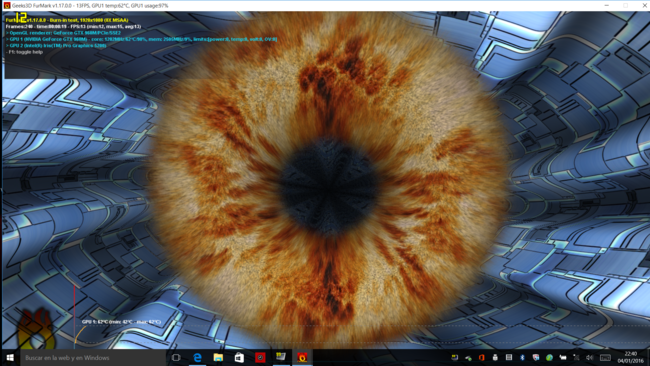Click the green globe tray icon

pos(549,358)
